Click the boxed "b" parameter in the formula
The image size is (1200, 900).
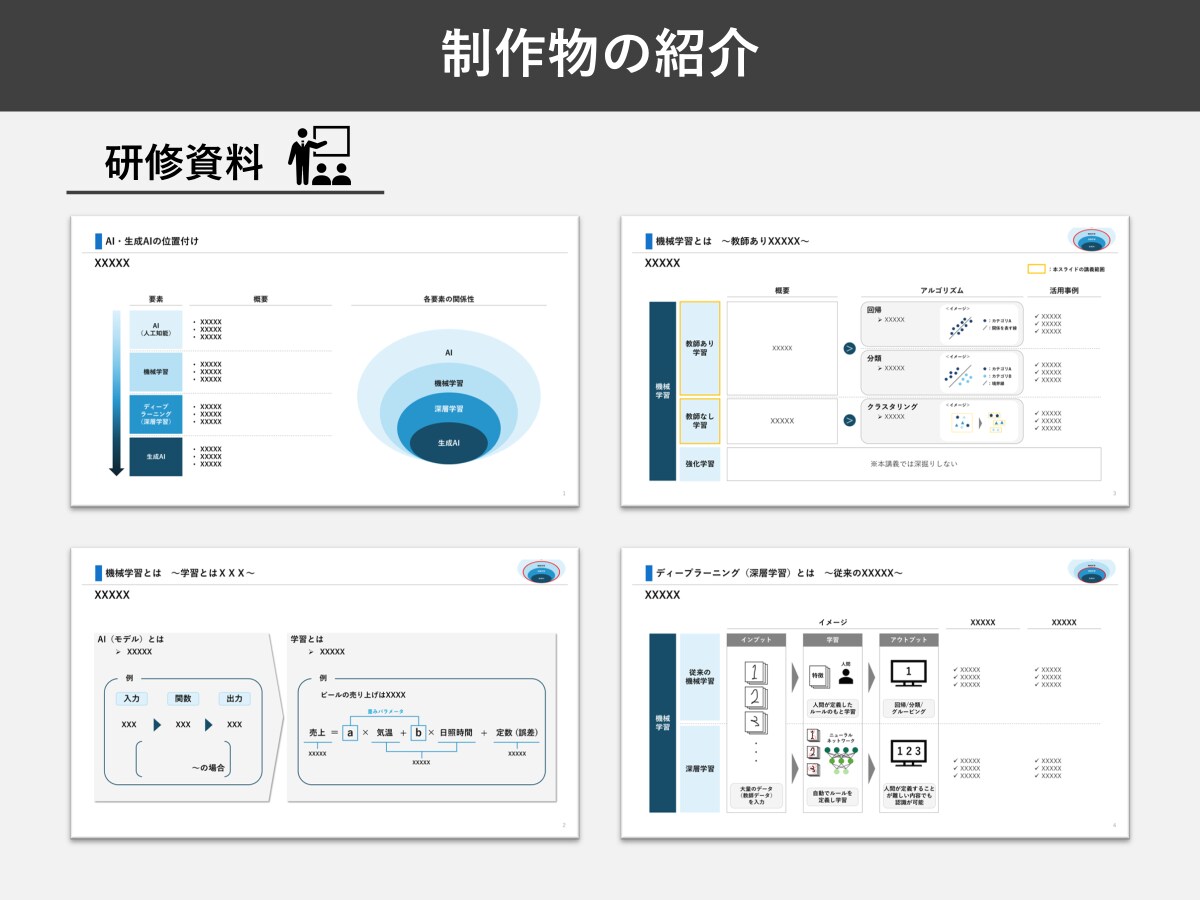tap(418, 733)
